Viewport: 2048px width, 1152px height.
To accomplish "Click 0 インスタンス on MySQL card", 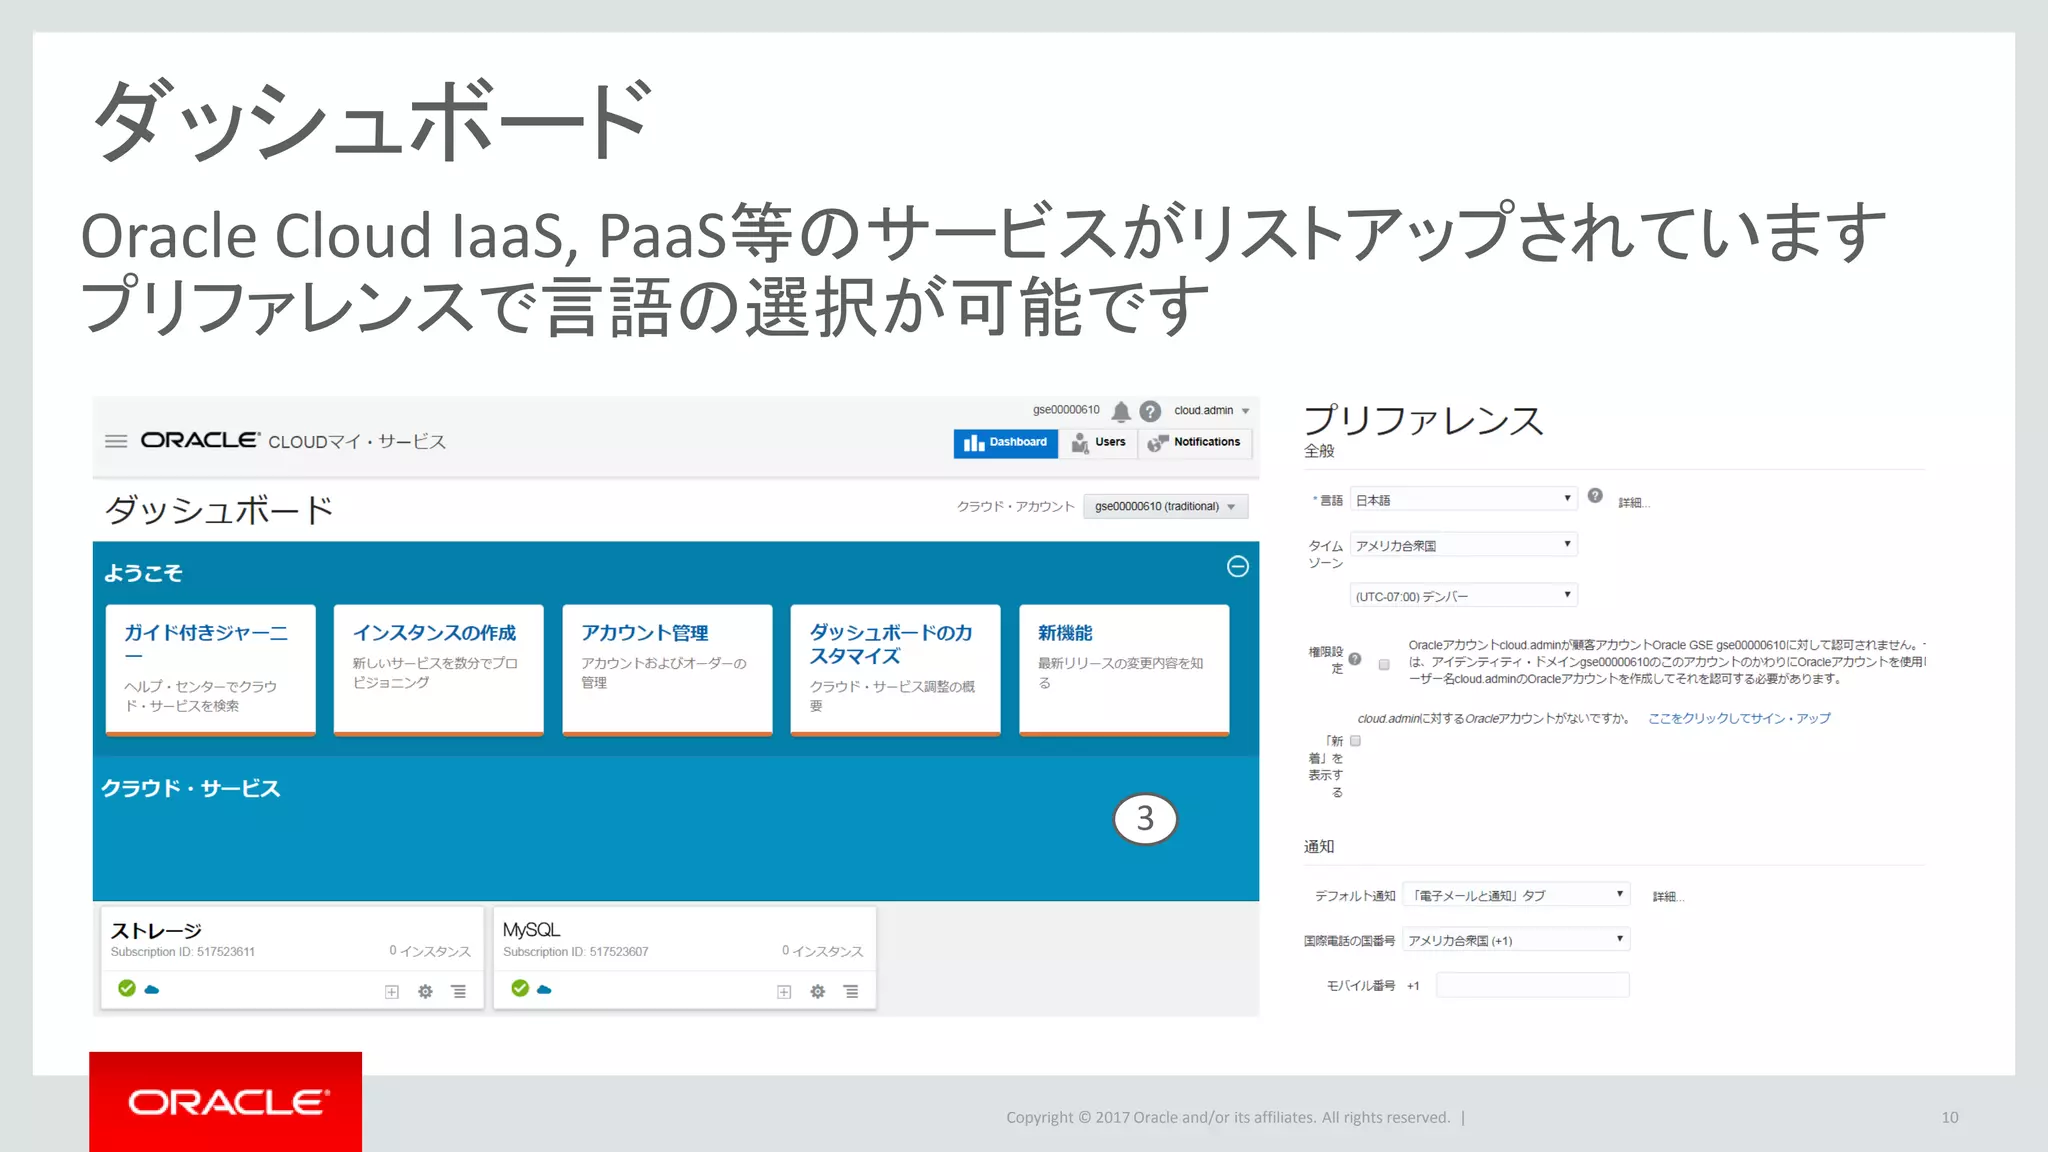I will click(x=822, y=951).
